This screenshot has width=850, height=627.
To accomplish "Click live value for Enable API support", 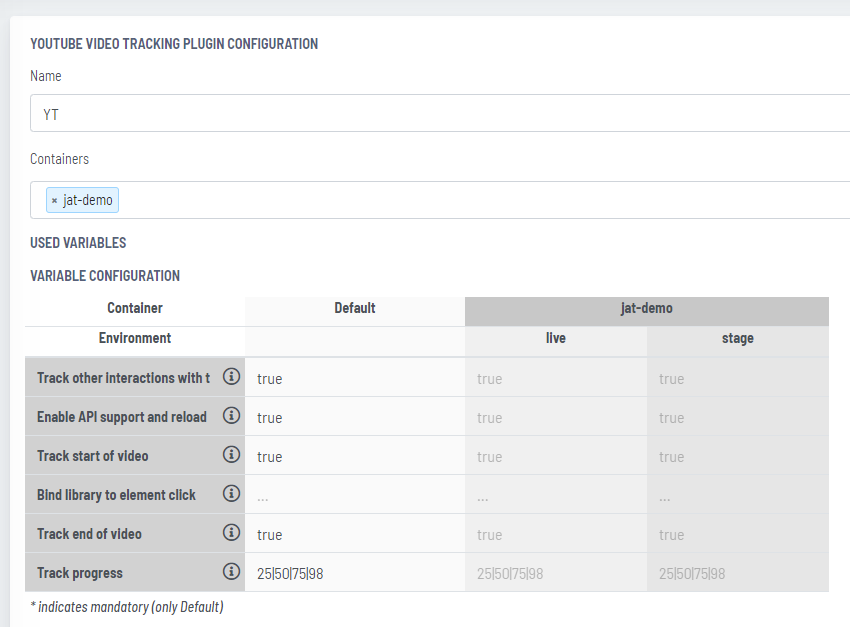I will (x=556, y=417).
